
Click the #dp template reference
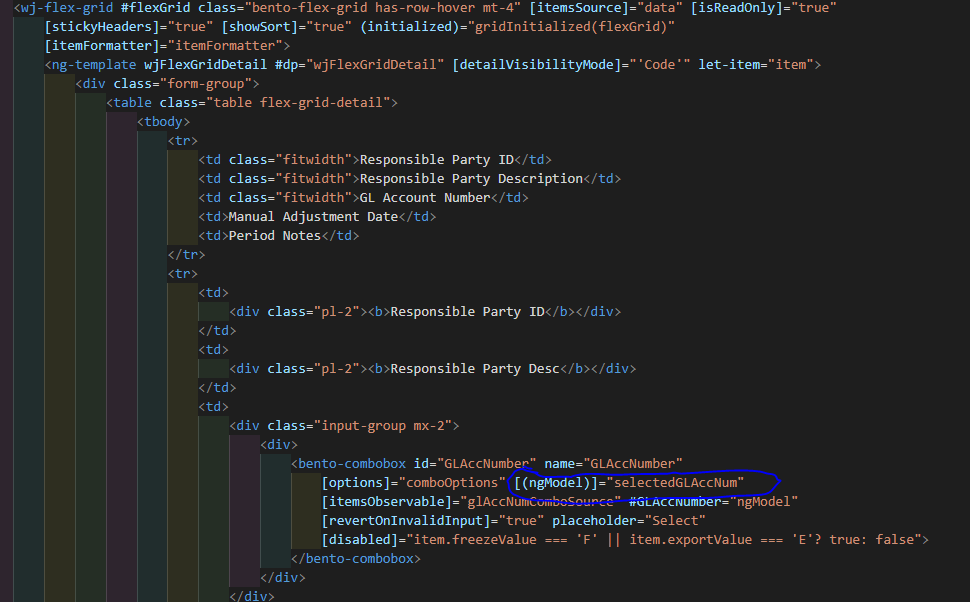click(x=286, y=65)
